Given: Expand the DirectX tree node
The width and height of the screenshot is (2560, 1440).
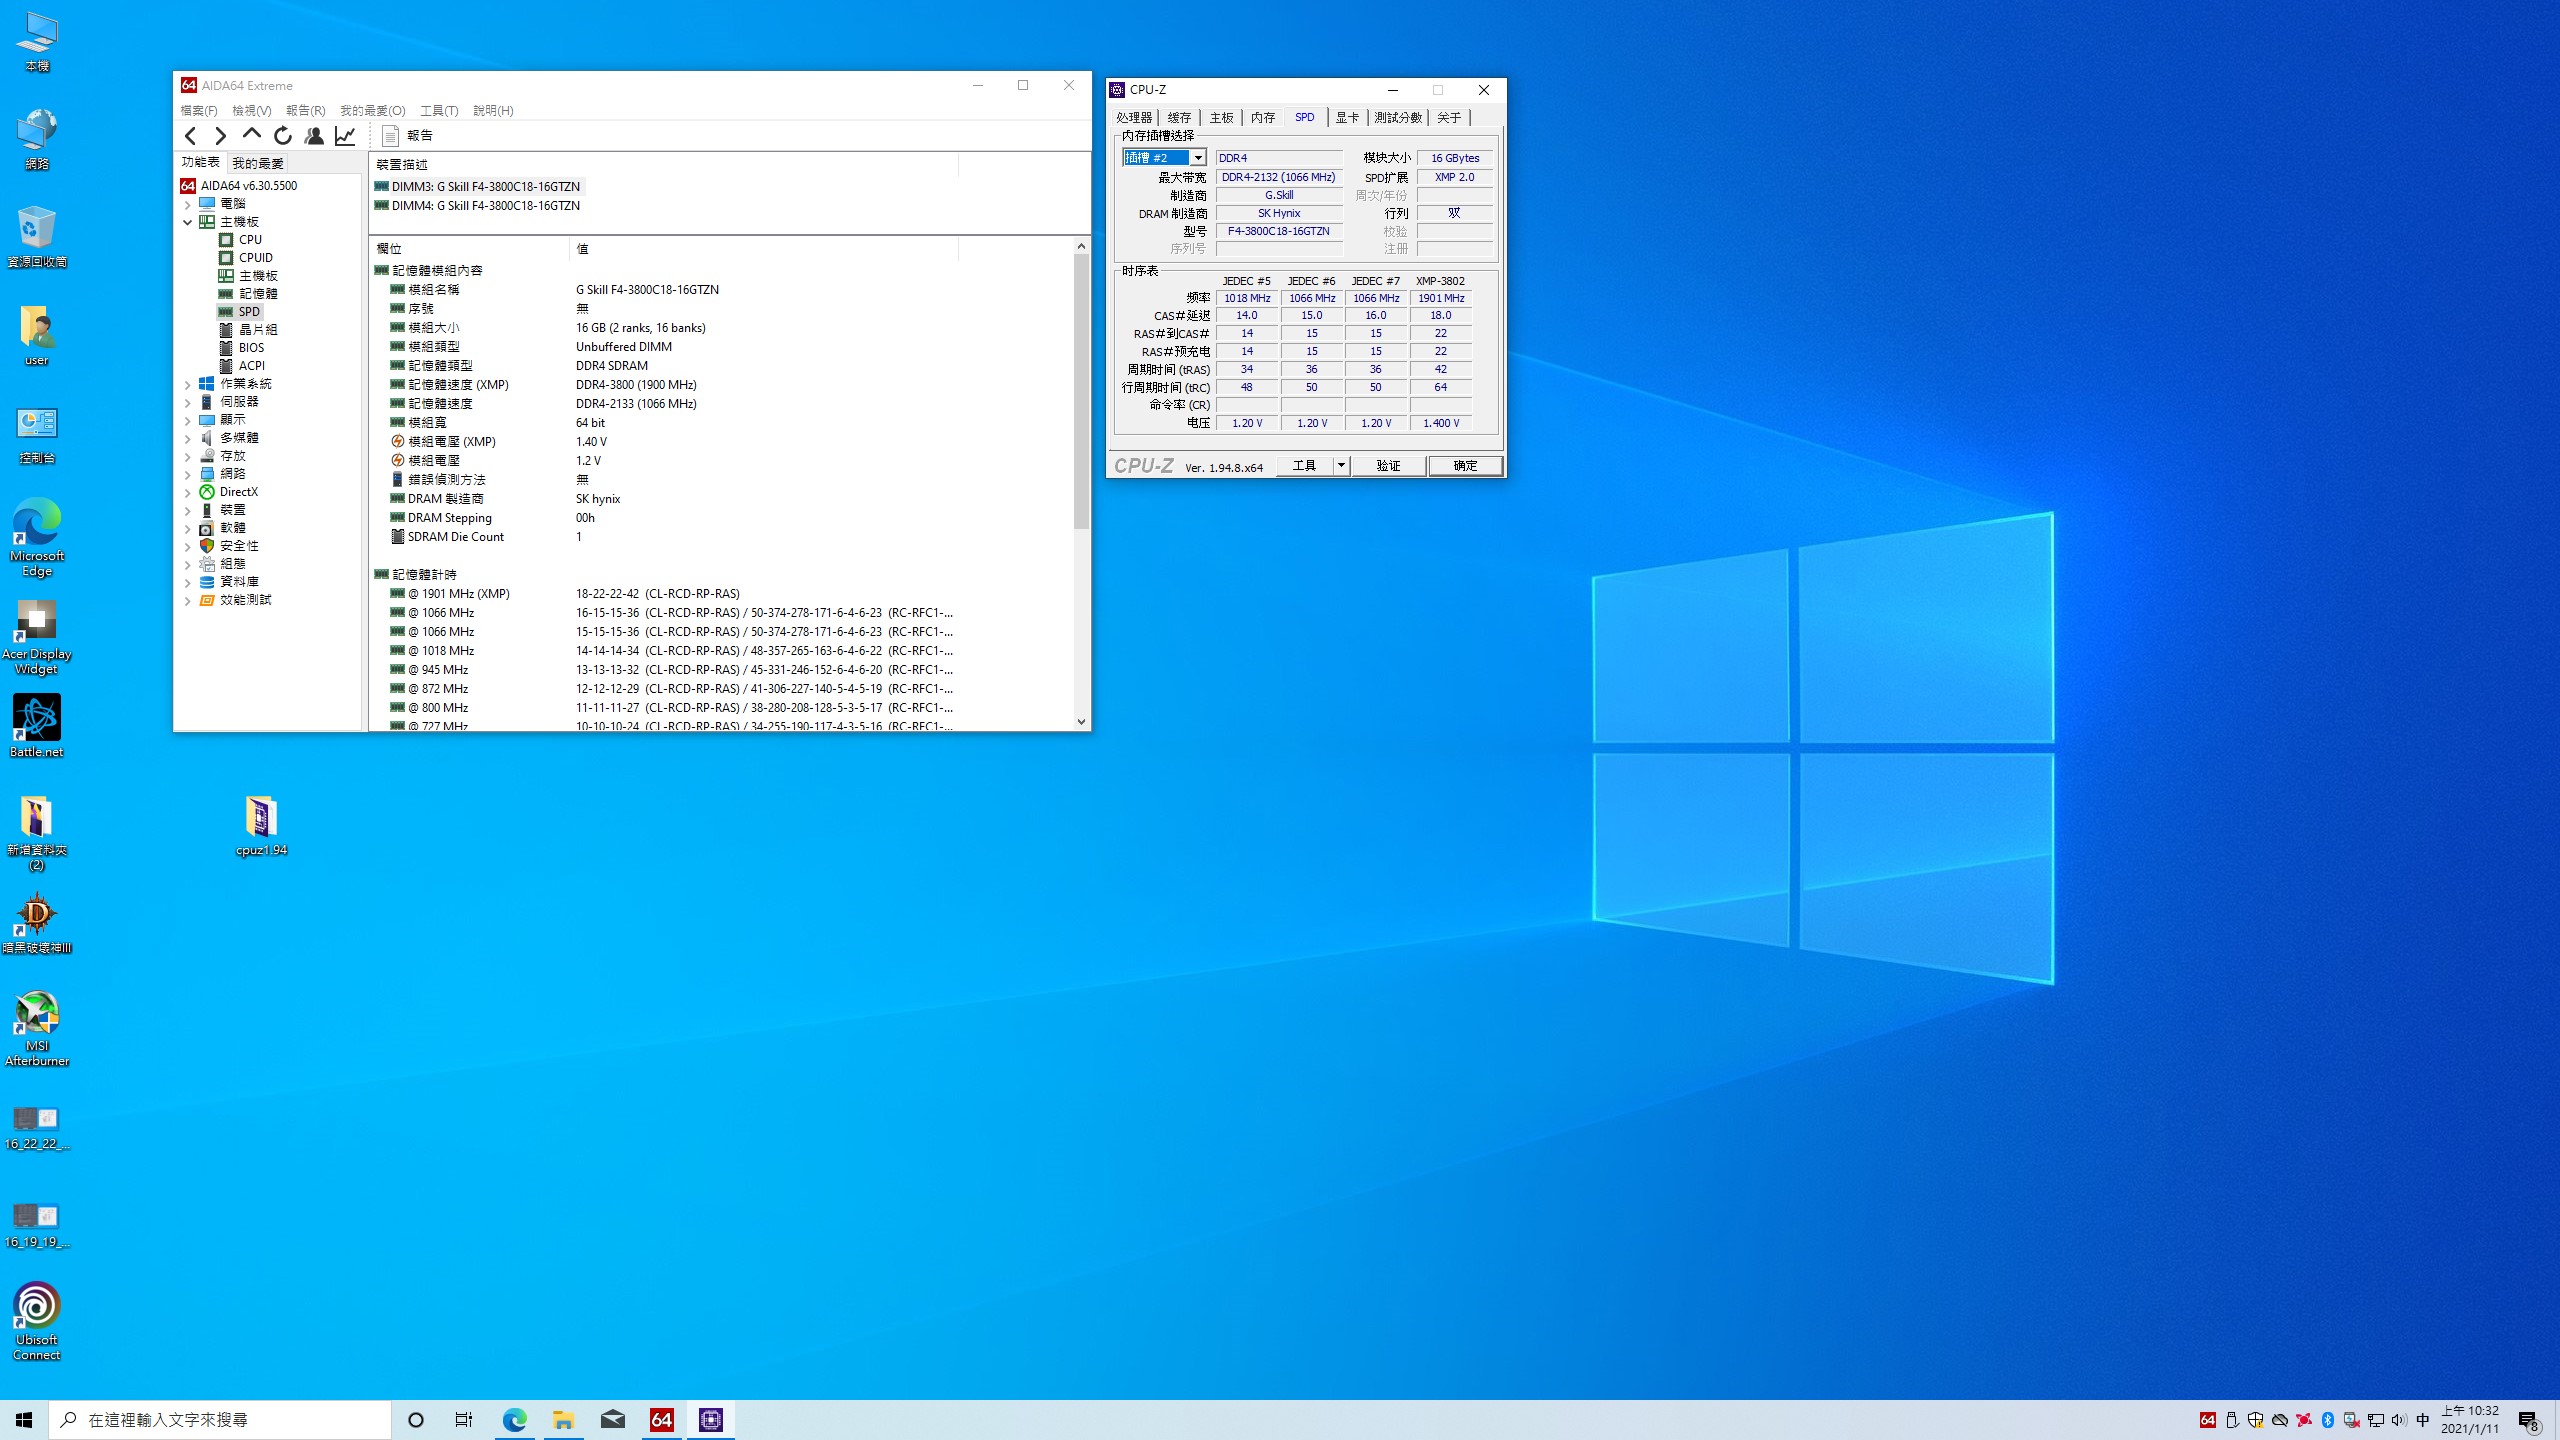Looking at the screenshot, I should click(x=187, y=492).
